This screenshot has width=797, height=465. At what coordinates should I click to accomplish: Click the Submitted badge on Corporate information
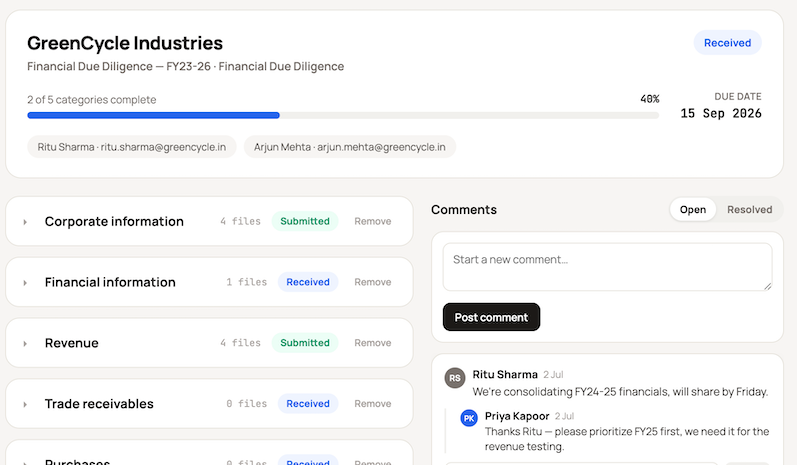tap(305, 221)
